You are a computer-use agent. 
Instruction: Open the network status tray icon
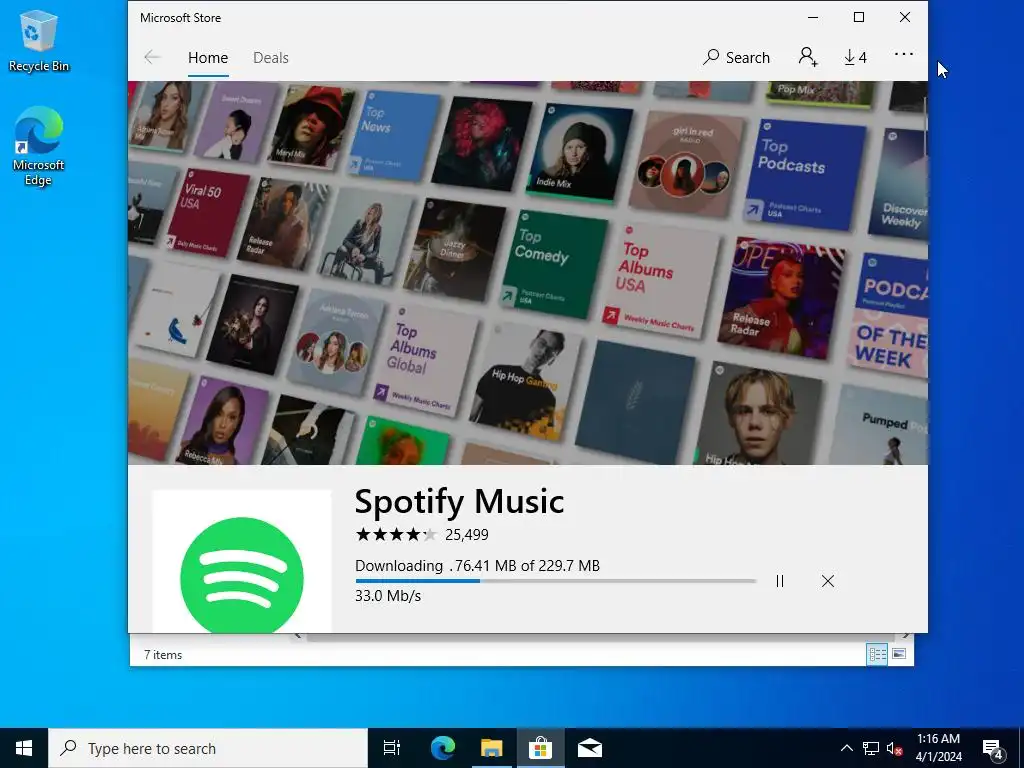(871, 748)
